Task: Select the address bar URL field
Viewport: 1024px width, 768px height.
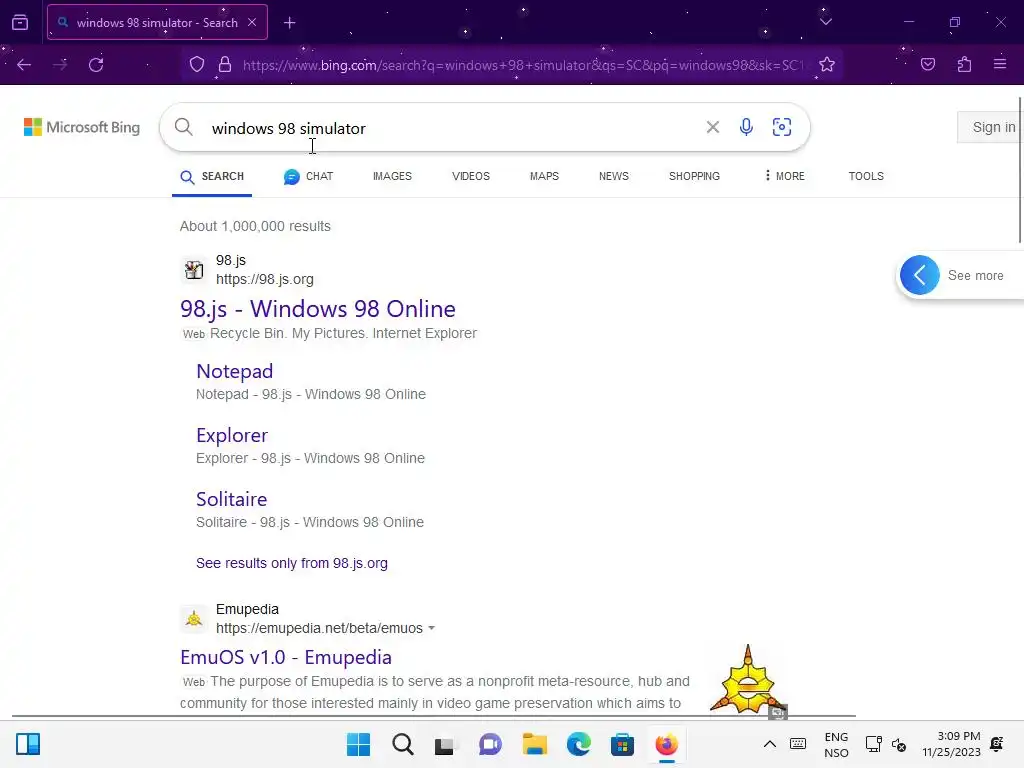Action: click(522, 65)
